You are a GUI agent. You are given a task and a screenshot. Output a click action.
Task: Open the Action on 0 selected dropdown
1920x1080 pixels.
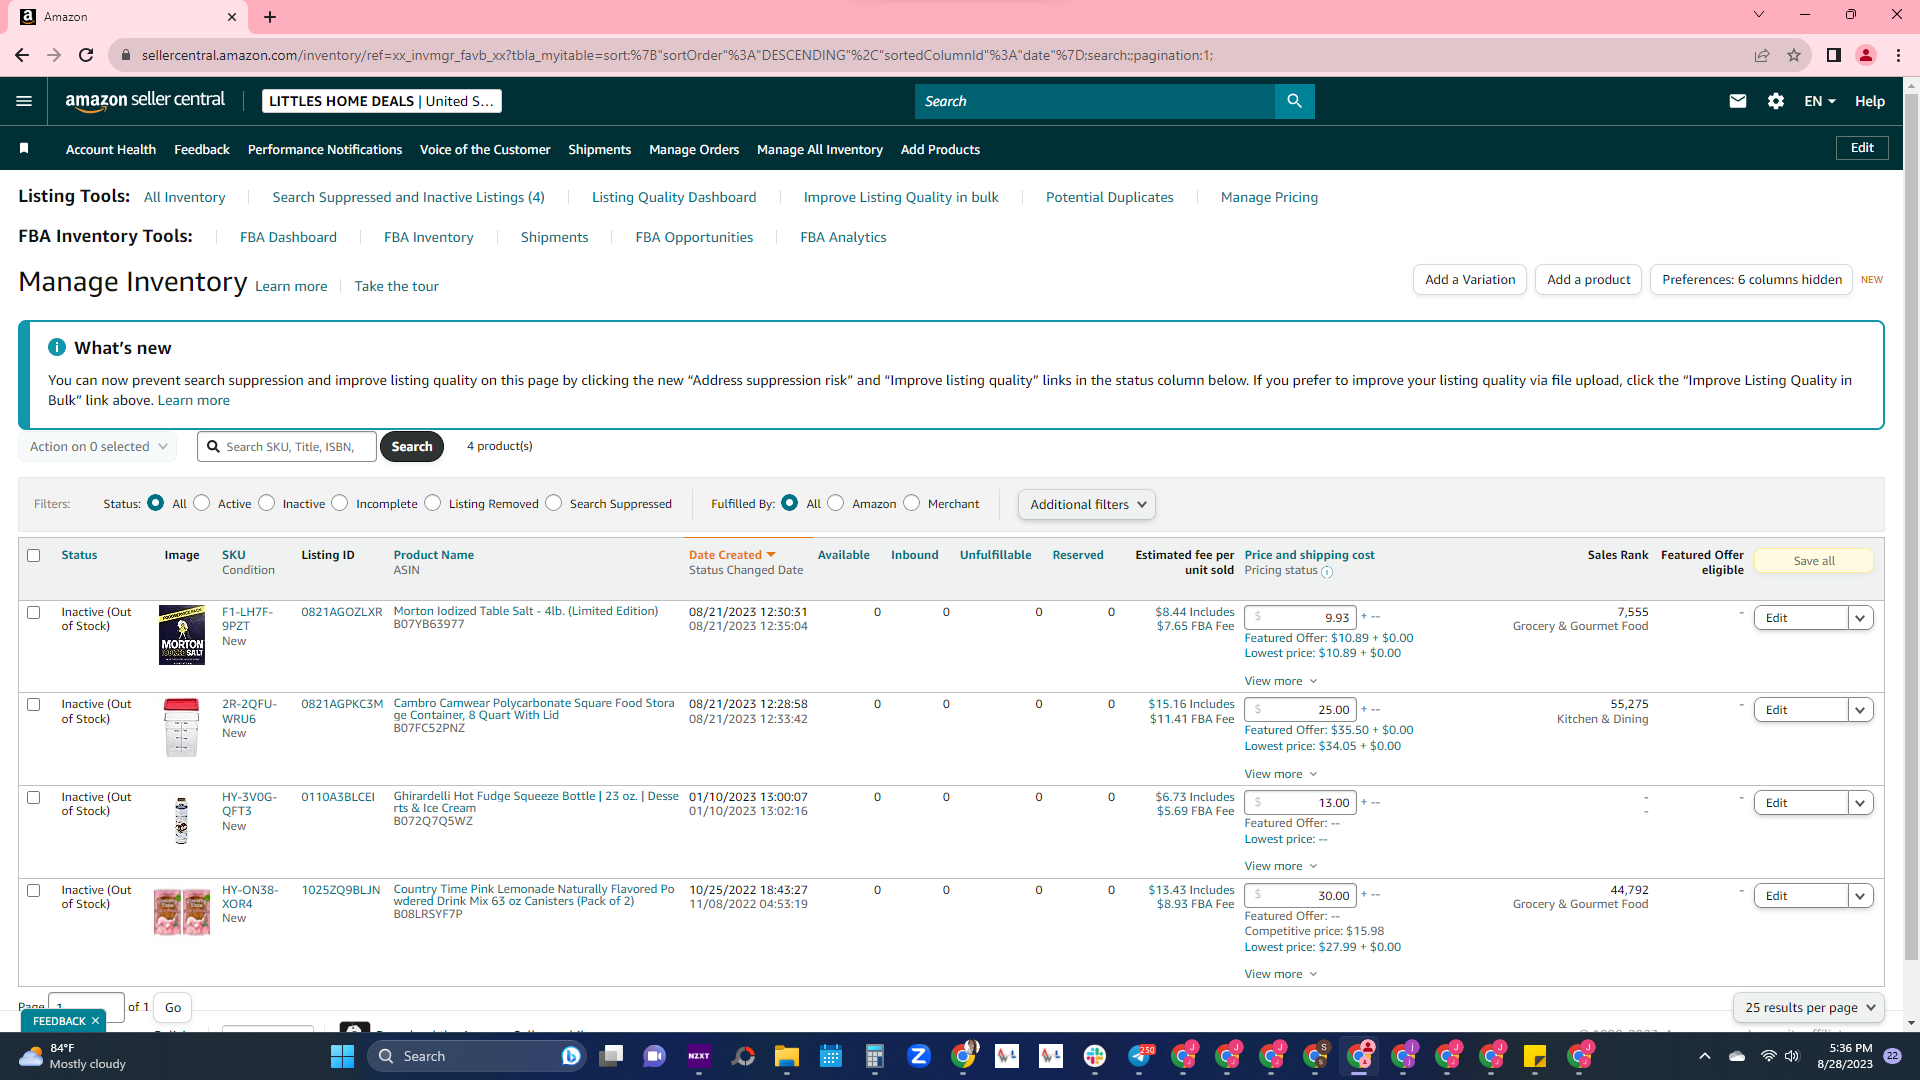[98, 447]
